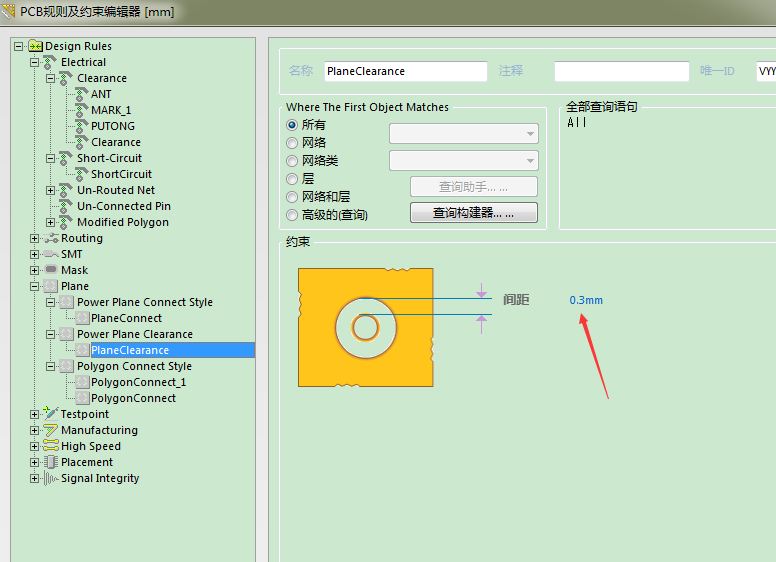776x562 pixels.
Task: Select the PolygonConnect_1 rule in tree
Action: (x=138, y=382)
